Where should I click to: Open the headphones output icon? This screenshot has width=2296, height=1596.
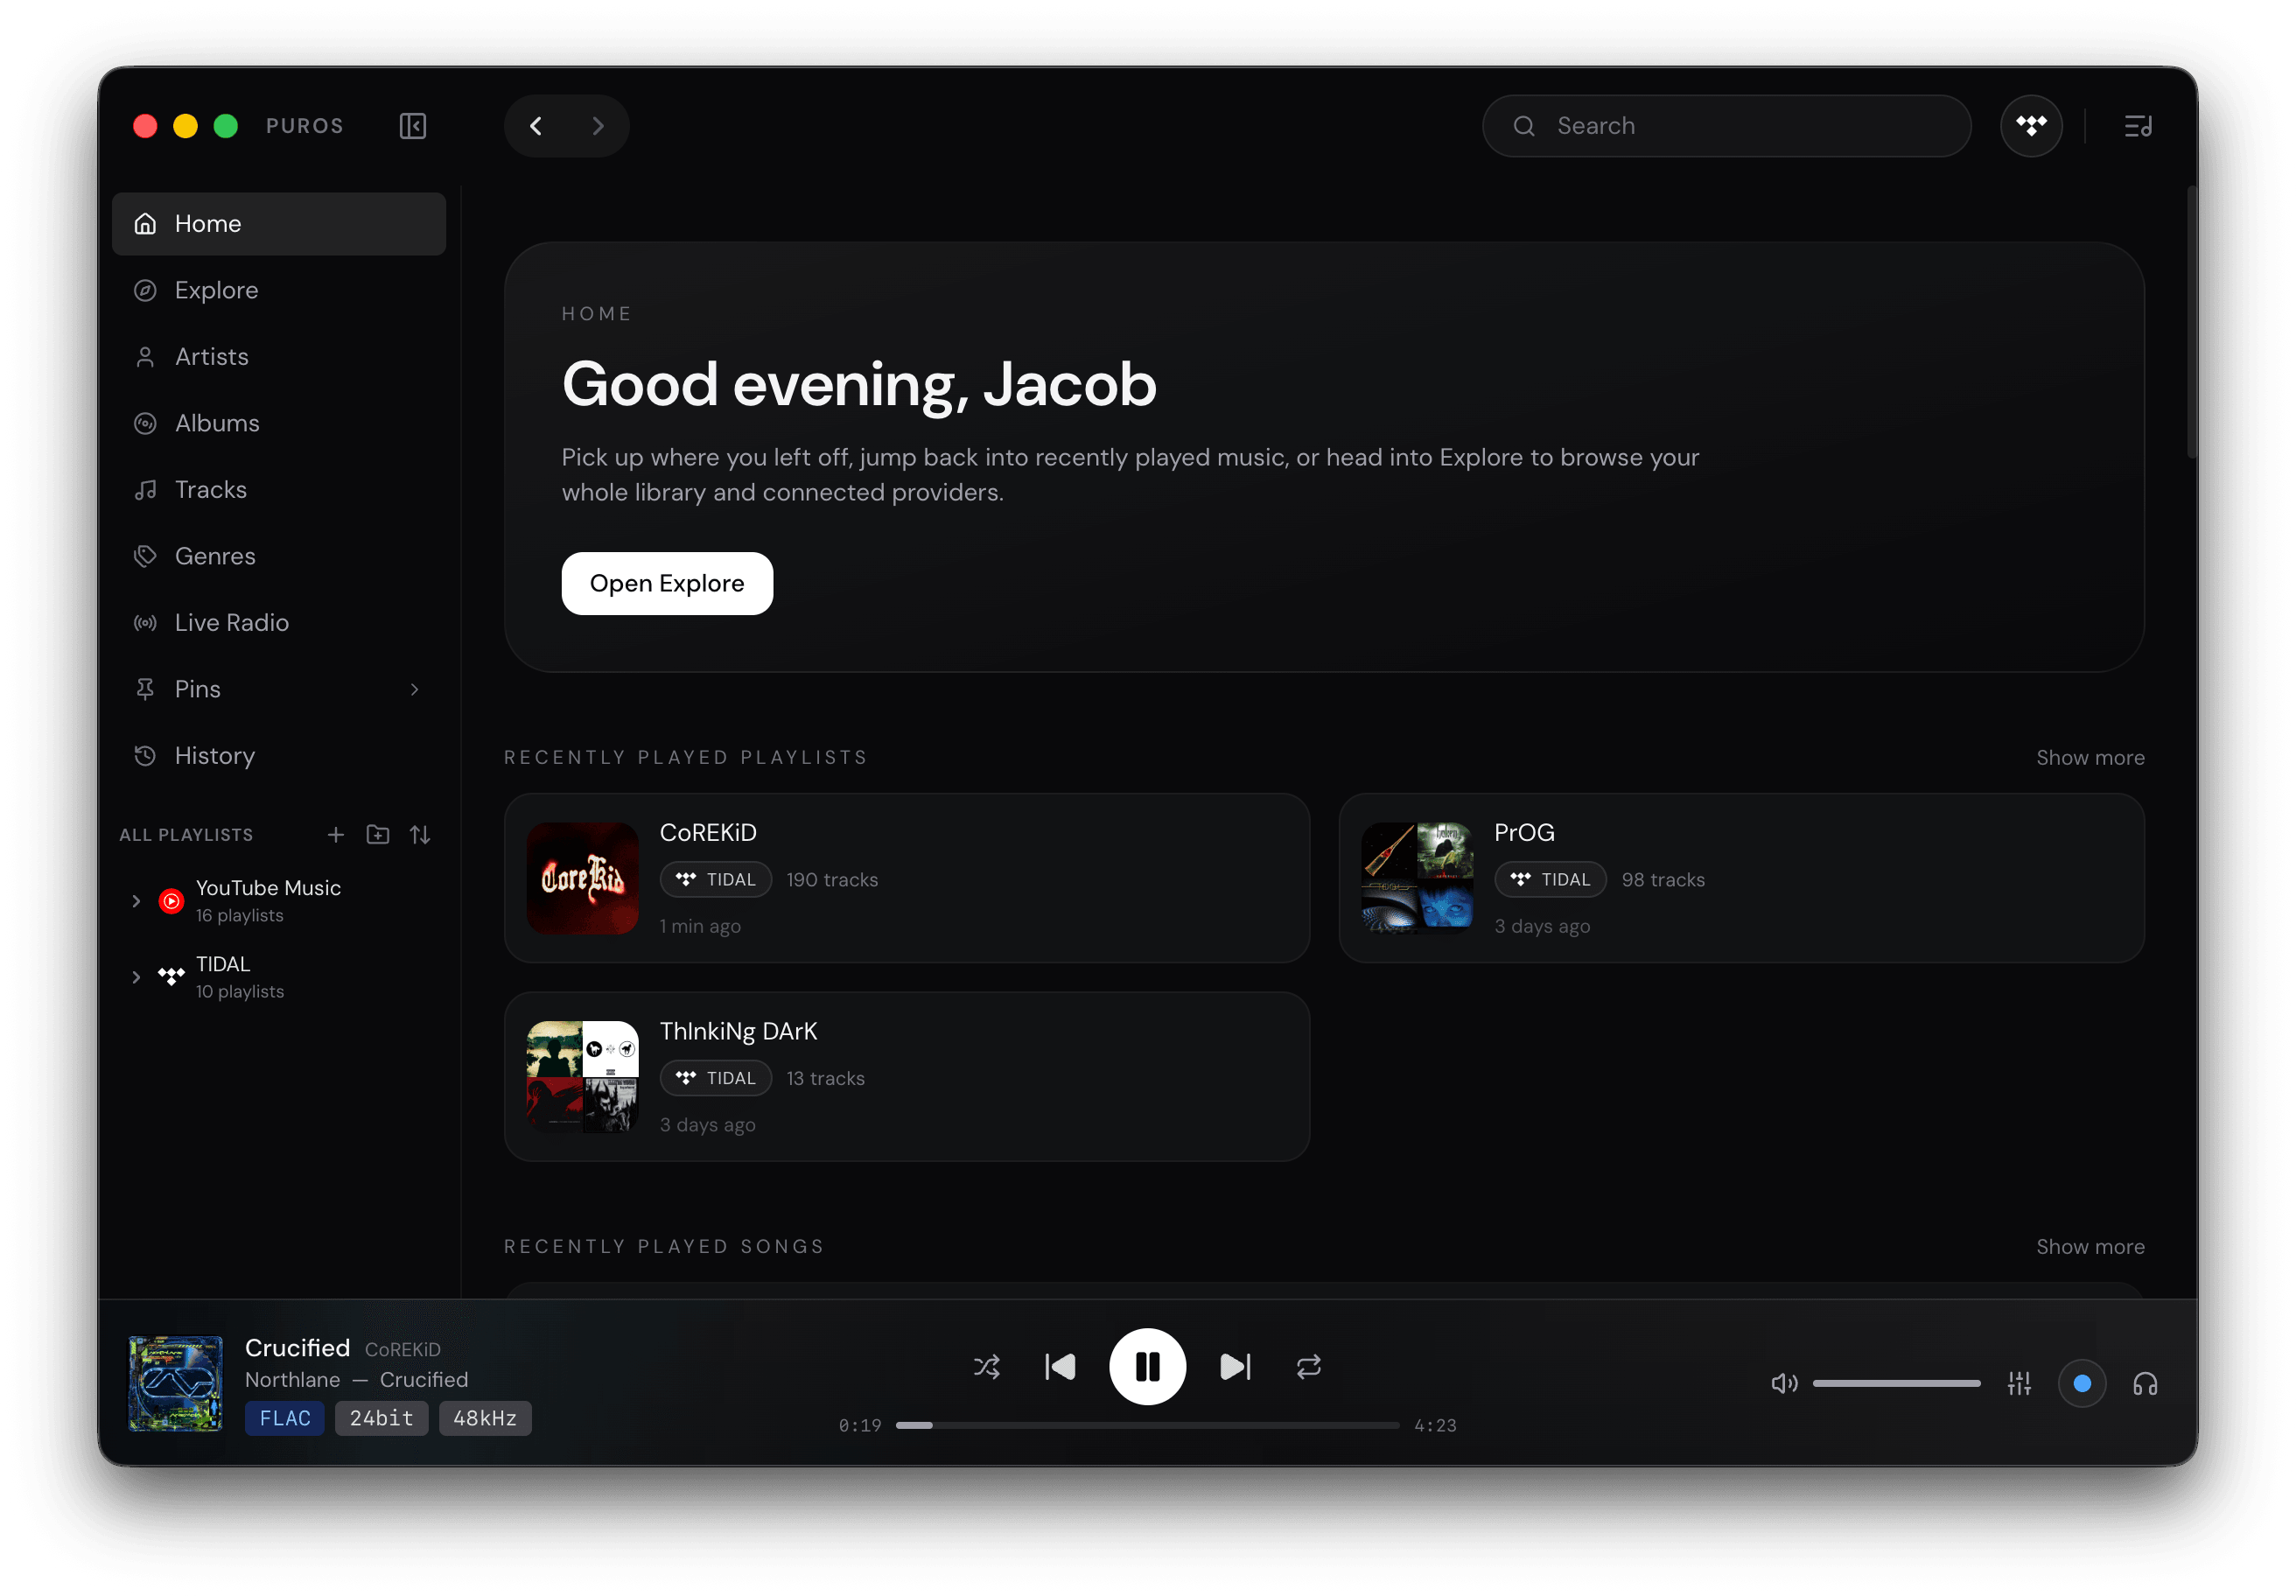[2145, 1383]
